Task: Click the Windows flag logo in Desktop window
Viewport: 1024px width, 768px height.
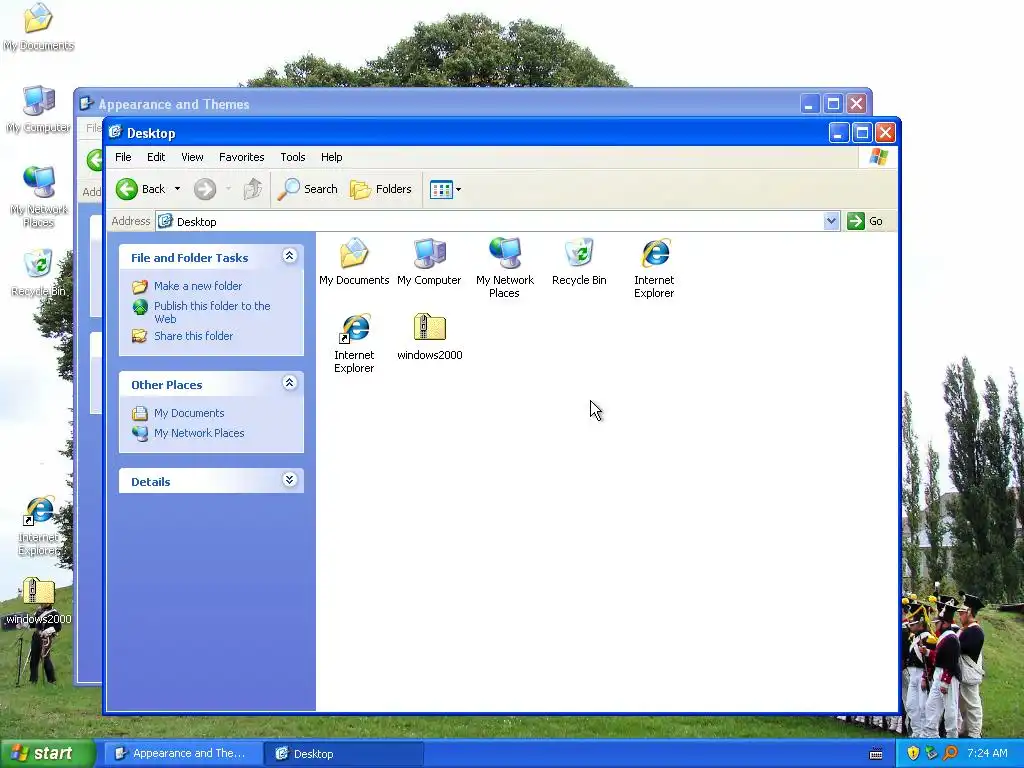Action: click(878, 157)
